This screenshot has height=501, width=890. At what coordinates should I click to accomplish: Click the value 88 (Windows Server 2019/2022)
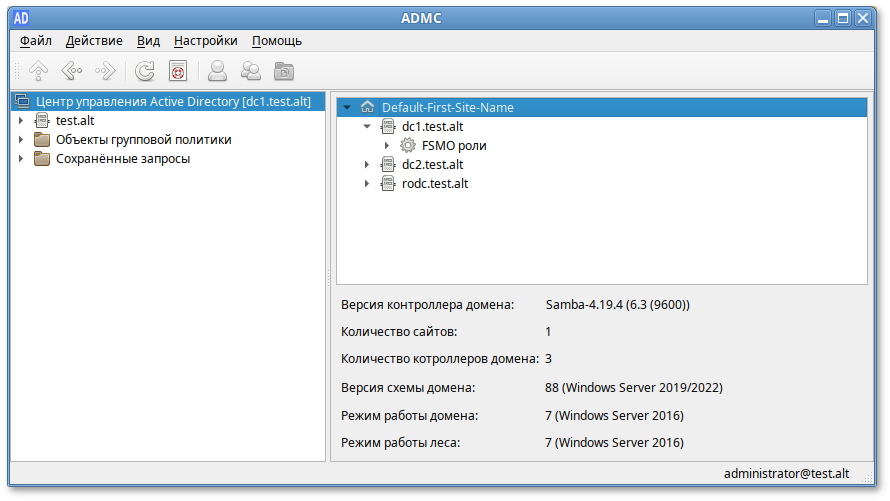[633, 388]
